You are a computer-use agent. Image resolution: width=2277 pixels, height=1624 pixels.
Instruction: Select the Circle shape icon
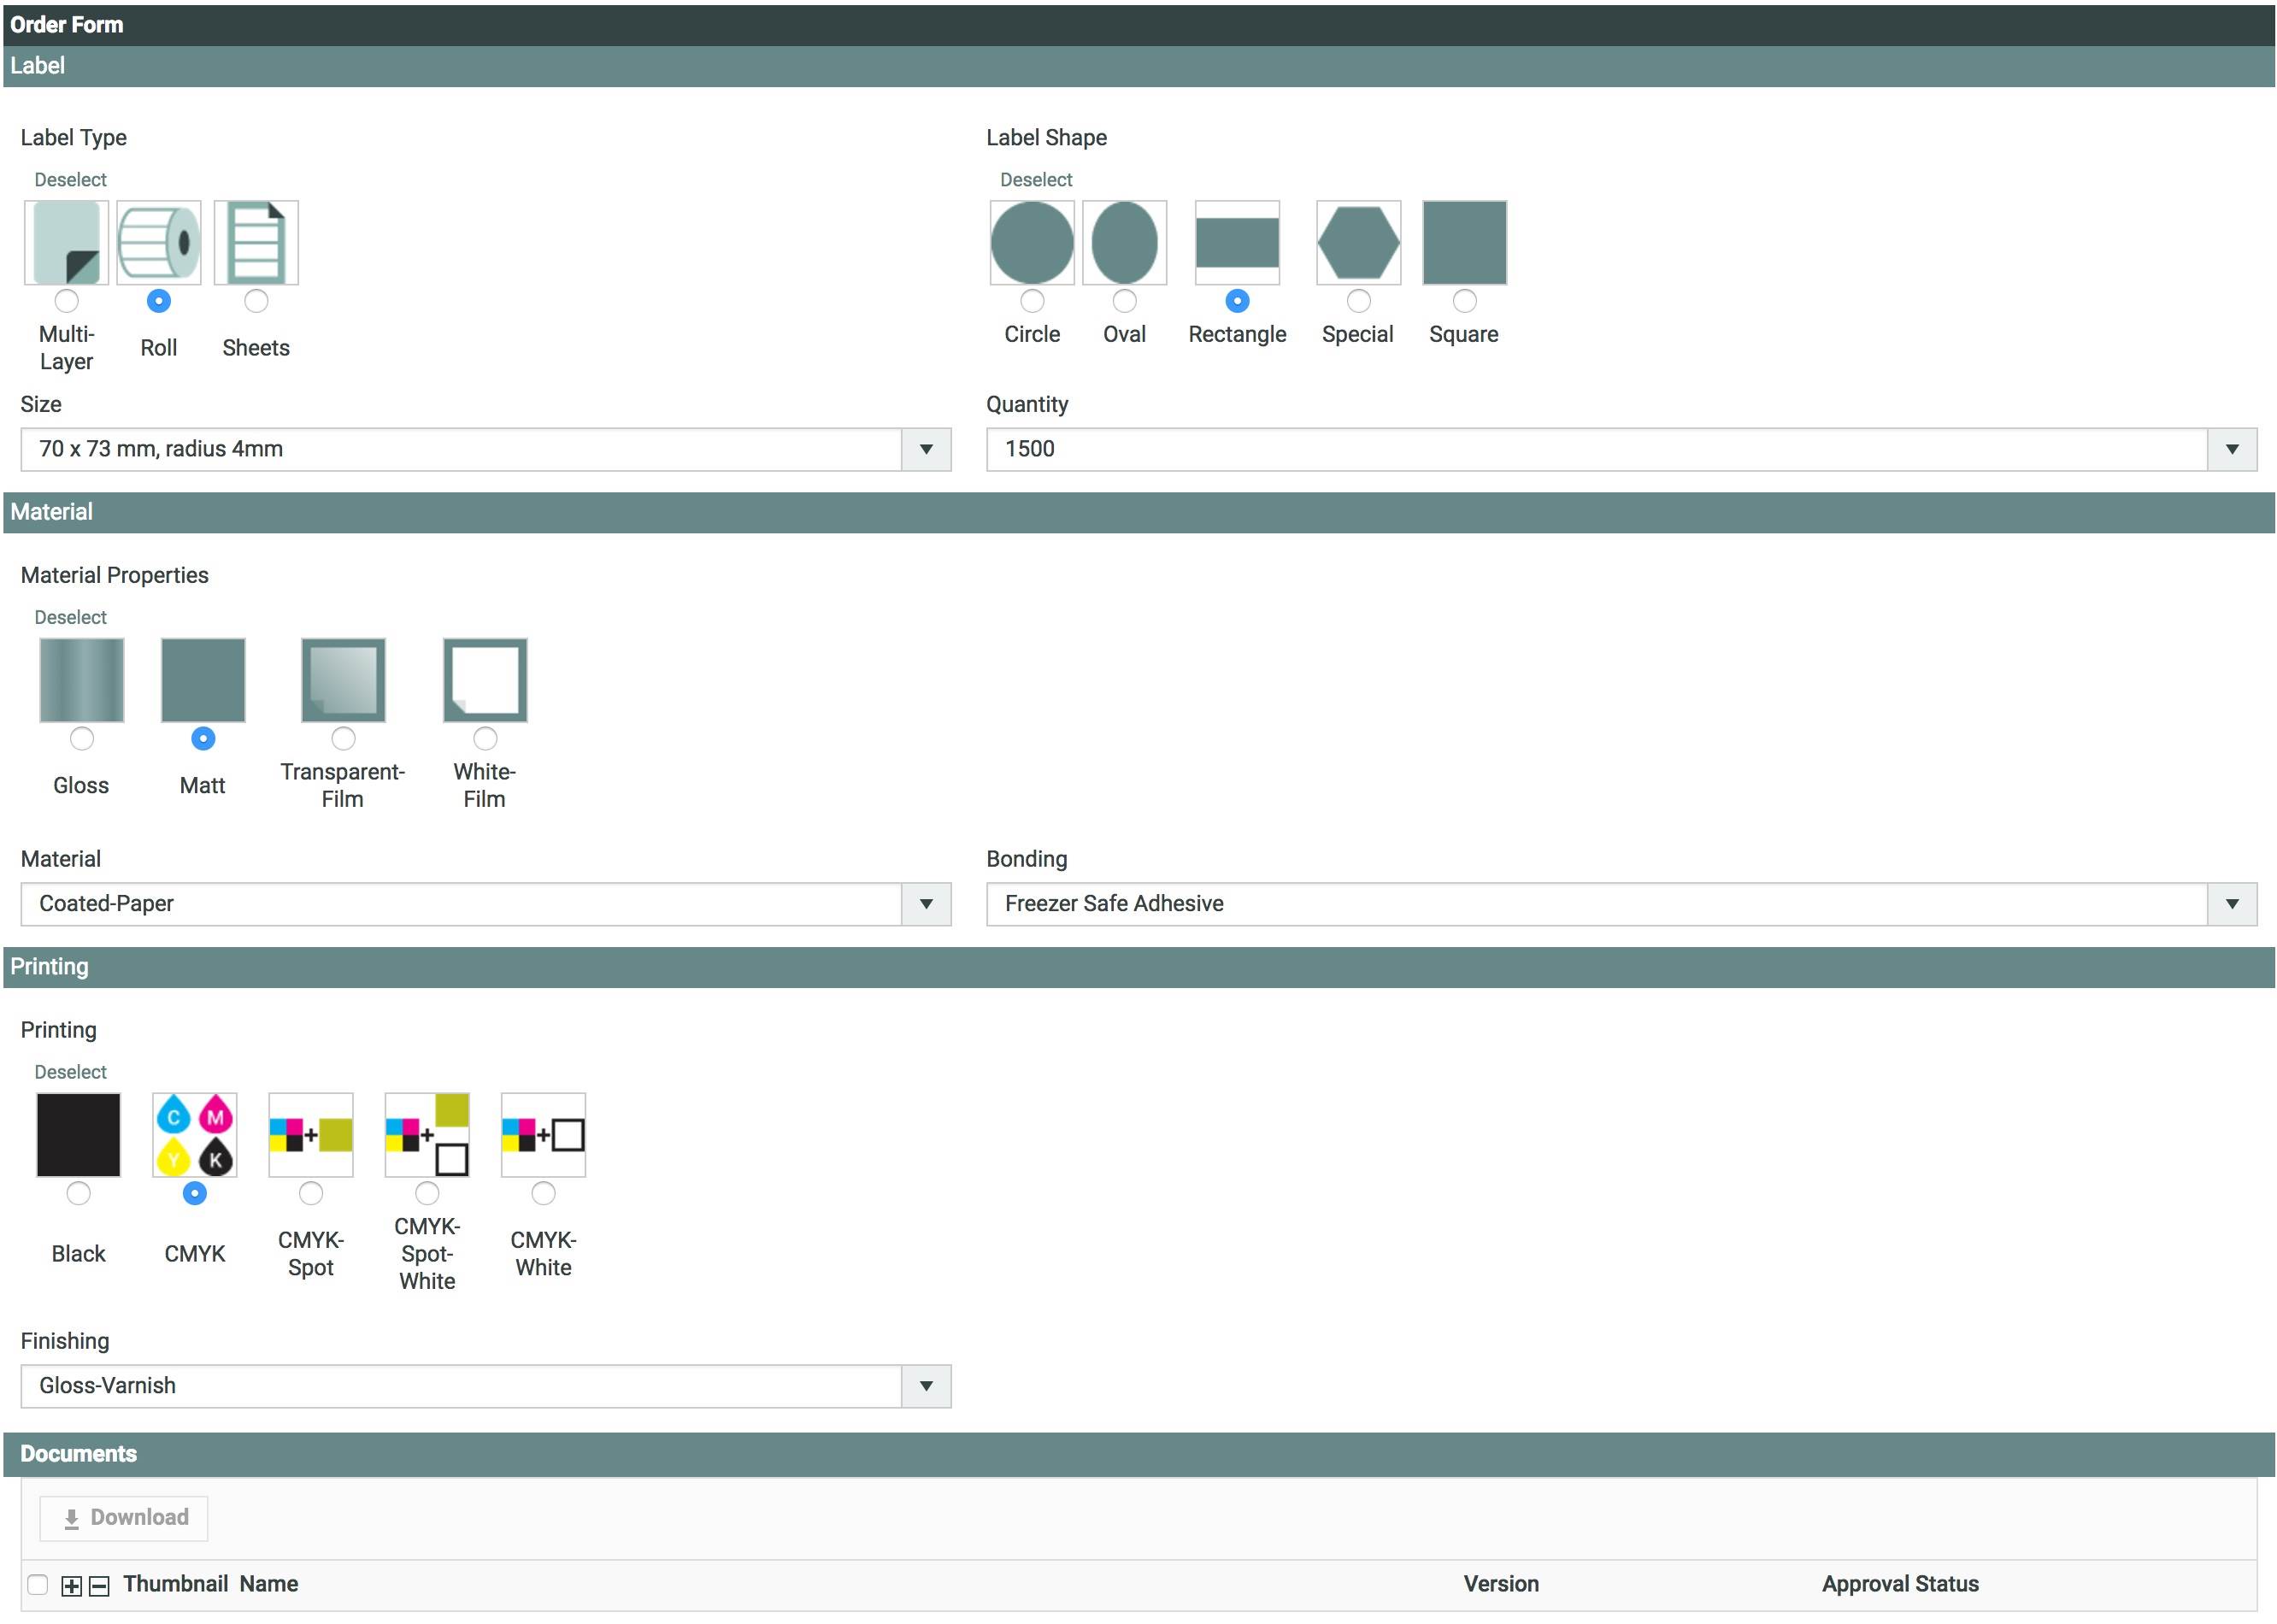[x=1032, y=243]
